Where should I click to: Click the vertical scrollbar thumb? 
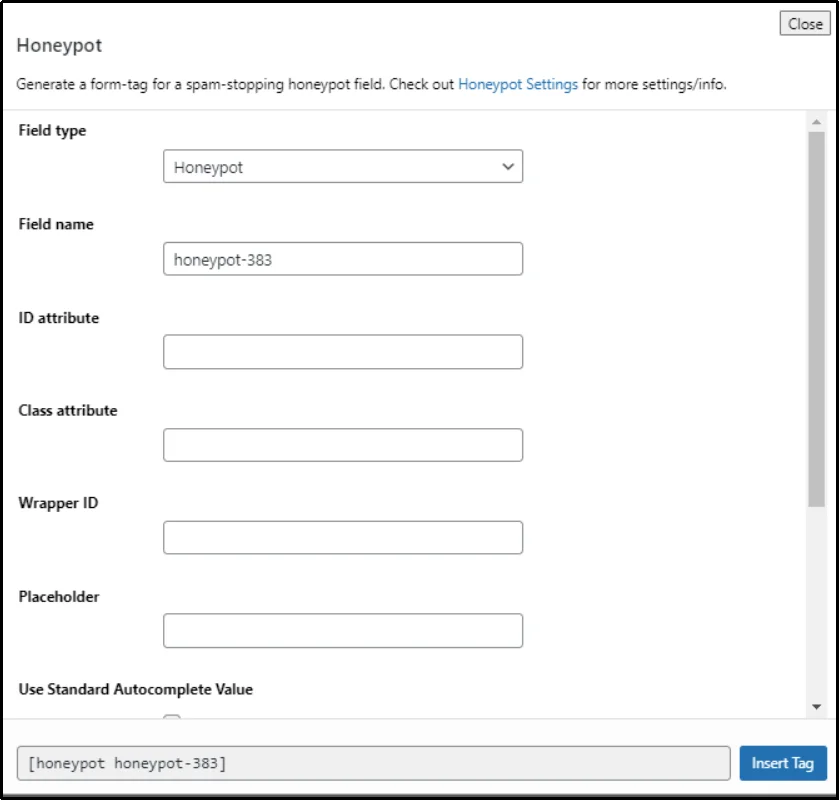(816, 319)
